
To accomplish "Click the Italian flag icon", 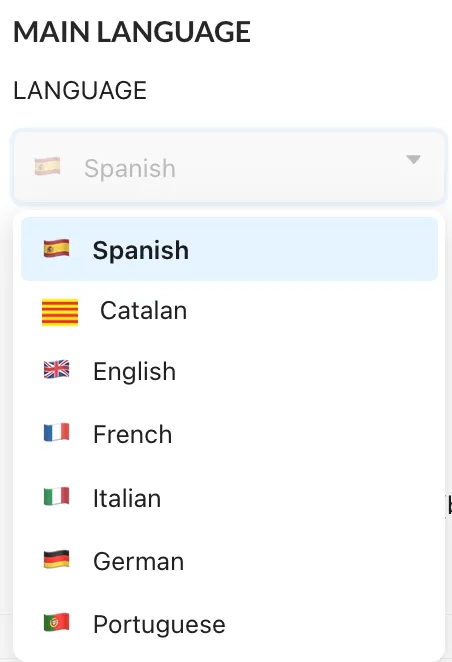I will point(57,496).
